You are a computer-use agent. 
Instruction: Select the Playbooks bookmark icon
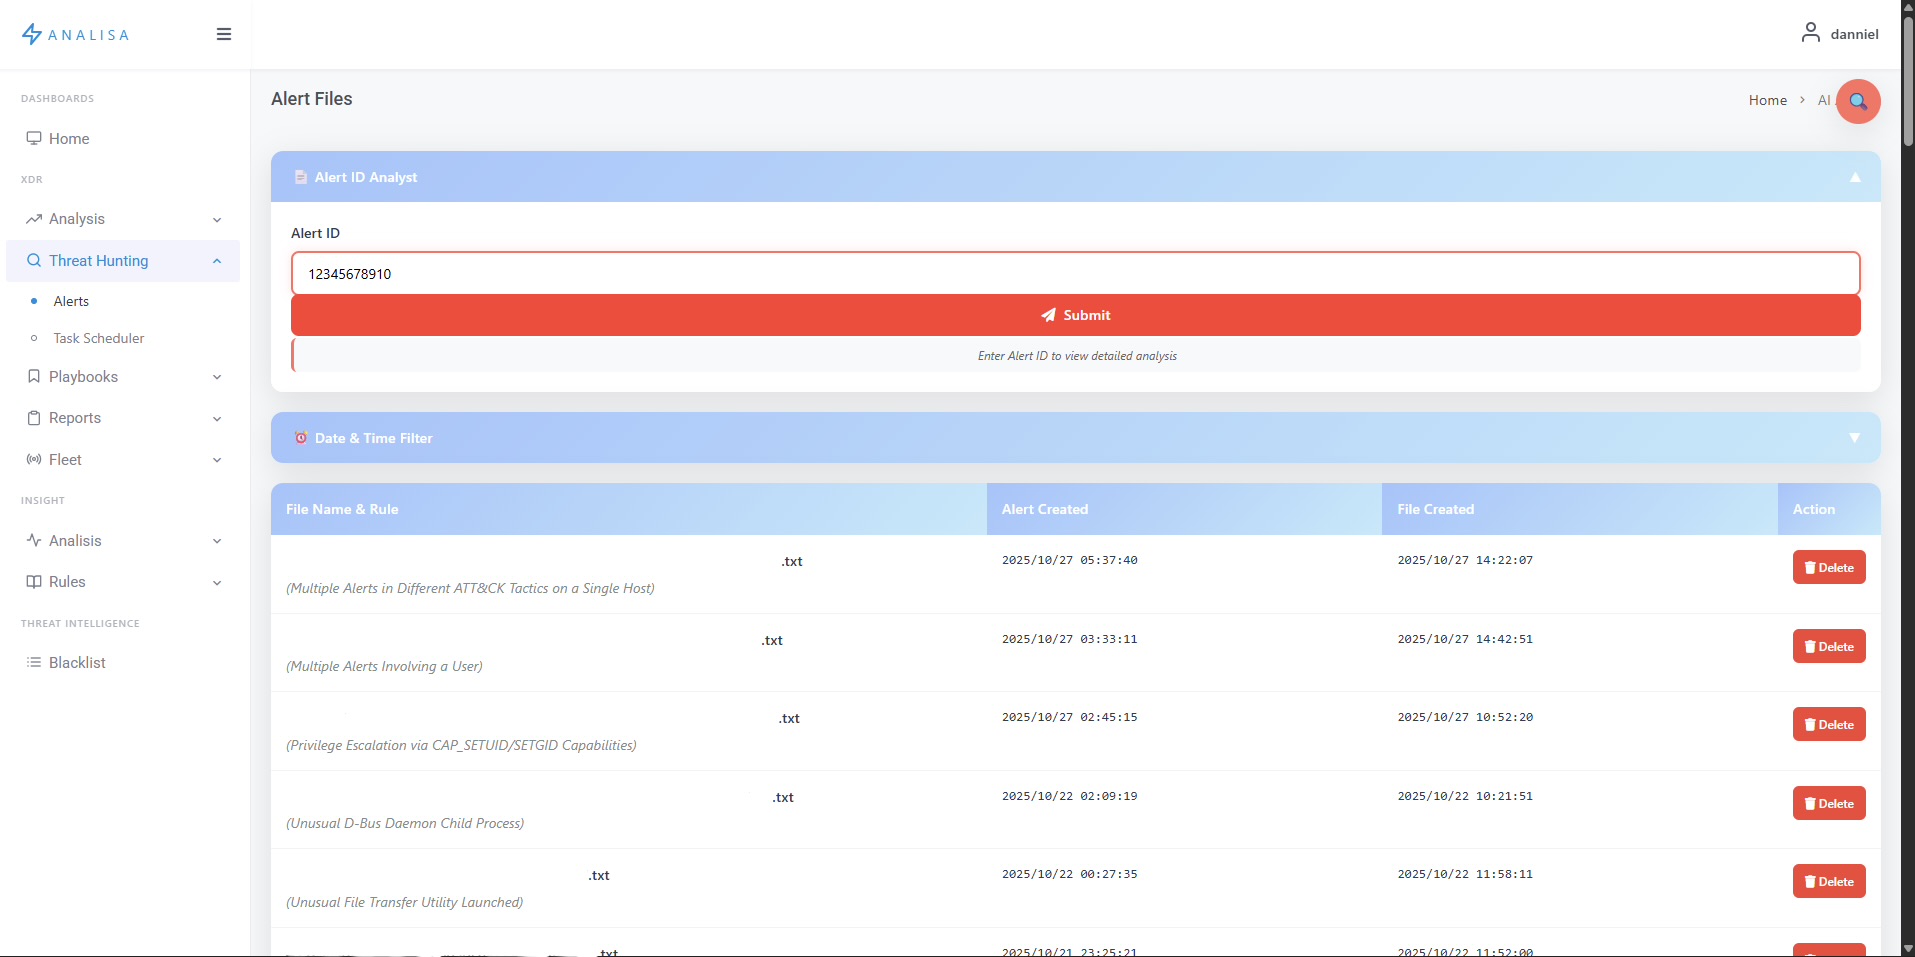(33, 377)
